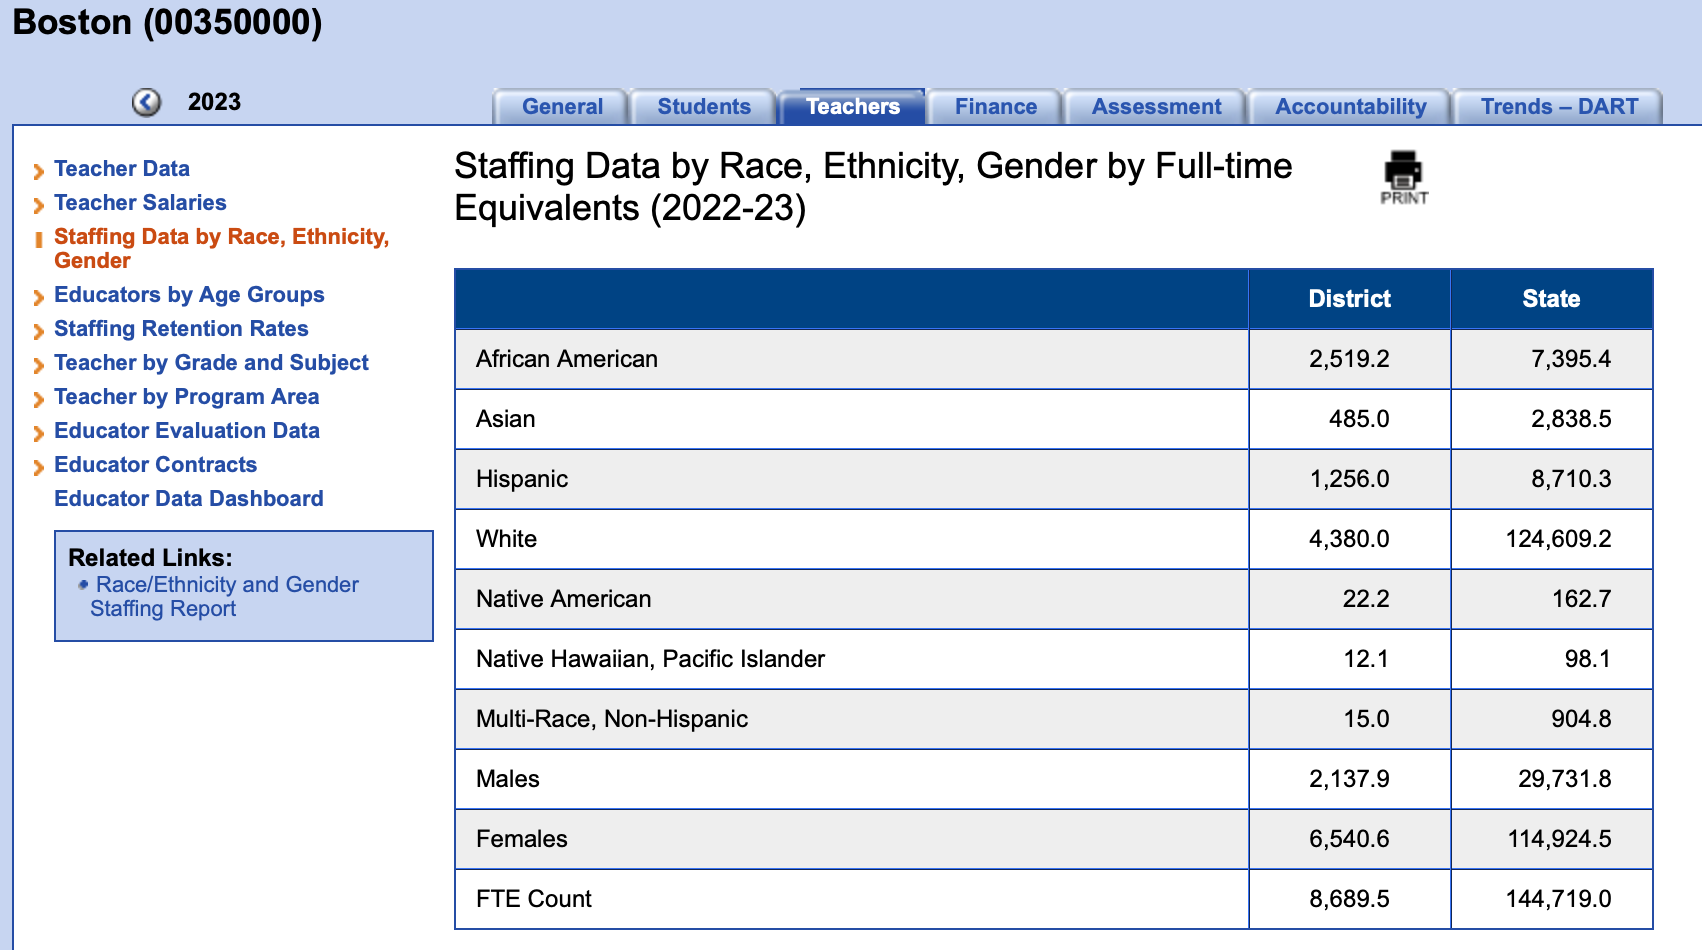Click Females state value 114,924.5
Screen dimensions: 1702x950
pos(1559,839)
